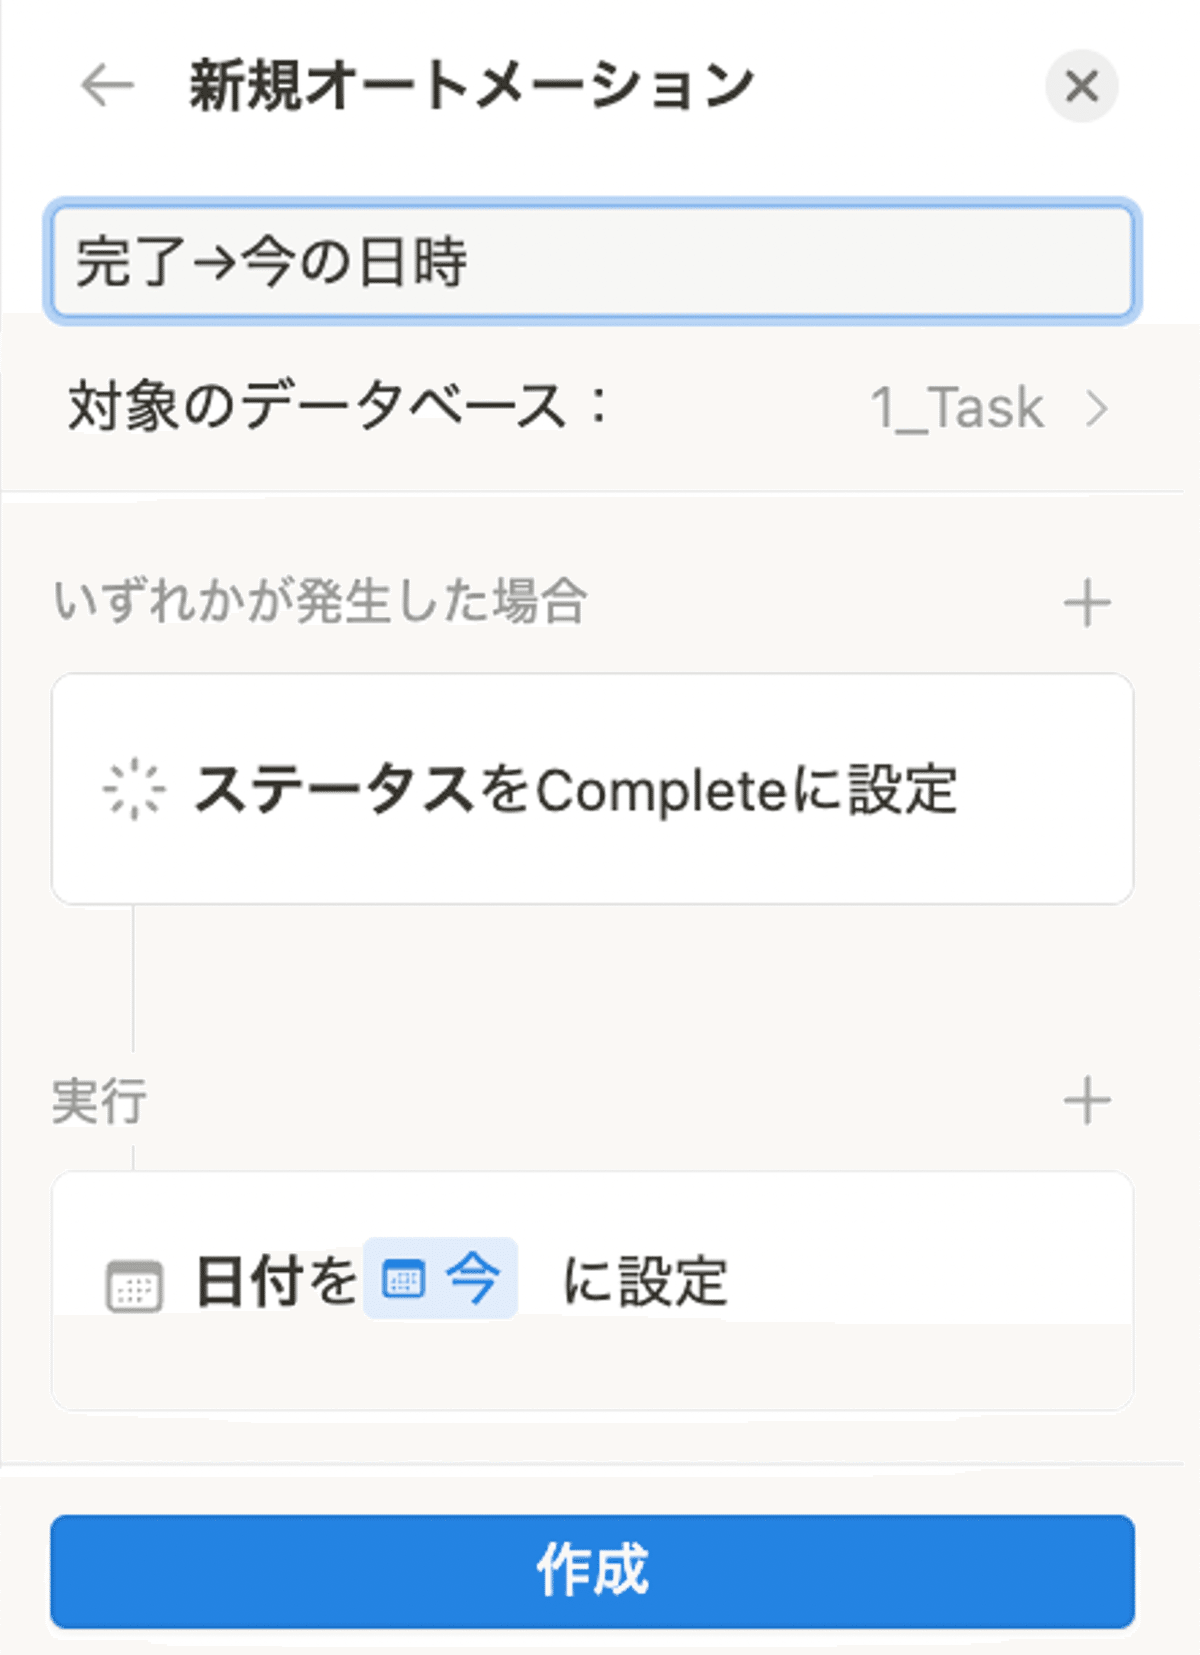Click the 対象のデータベース label row
The image size is (1200, 1655).
340,405
